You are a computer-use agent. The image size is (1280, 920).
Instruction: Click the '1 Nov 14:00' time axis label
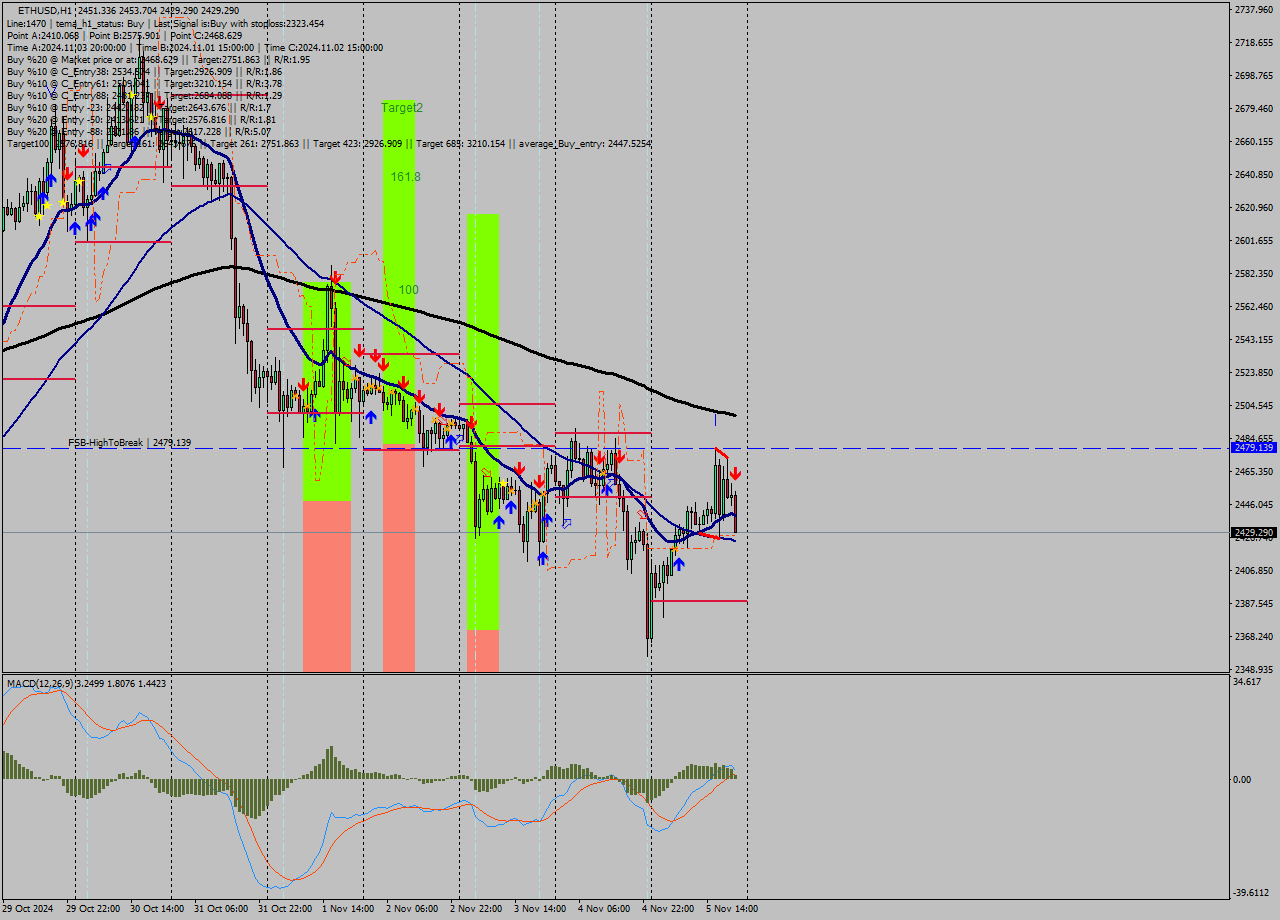point(348,909)
